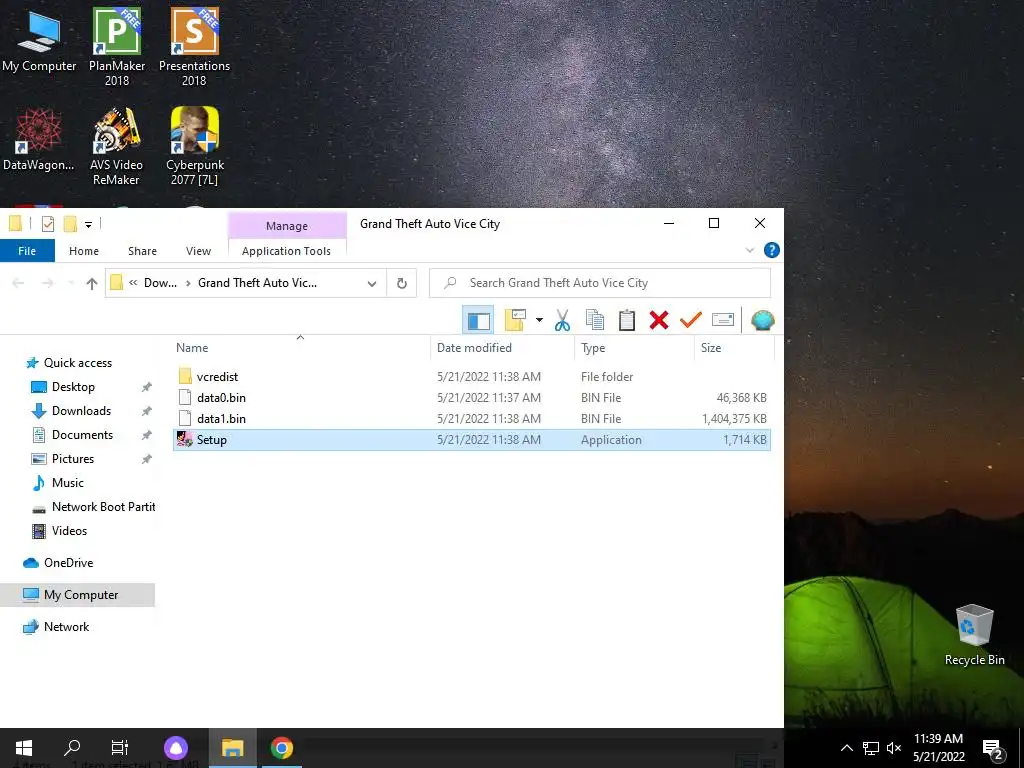Click the taskbar clock showing 11:39 AM

938,748
